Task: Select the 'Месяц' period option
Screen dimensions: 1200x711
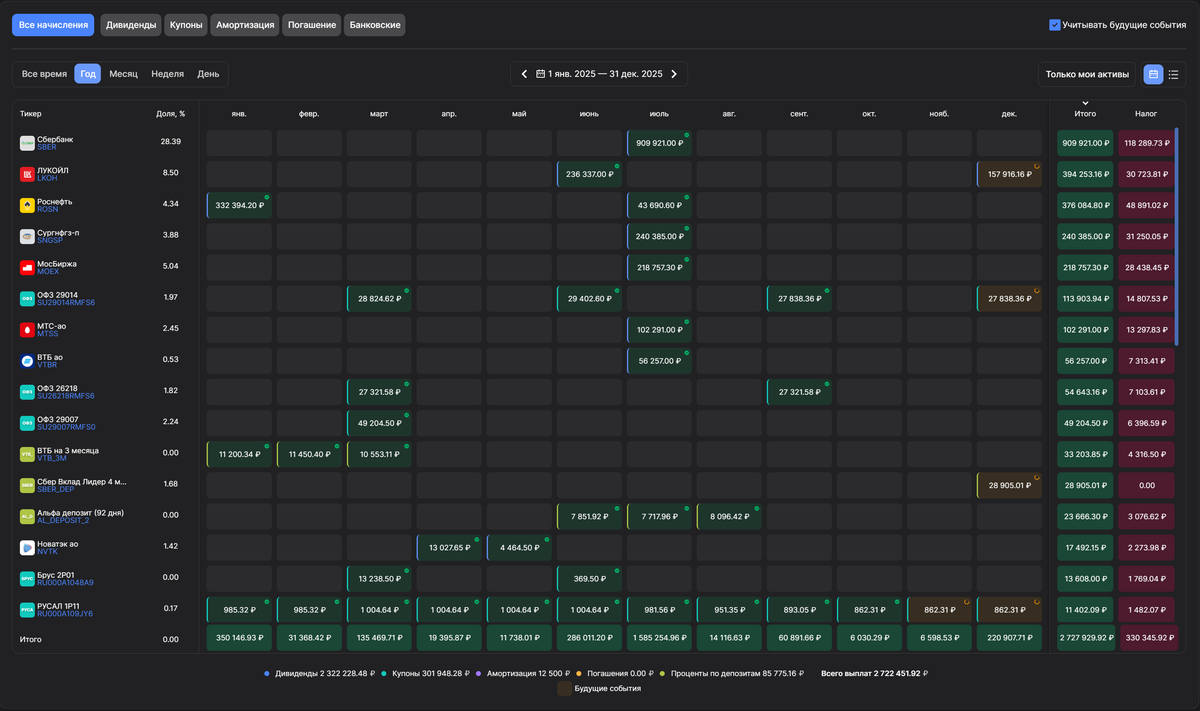Action: tap(124, 74)
